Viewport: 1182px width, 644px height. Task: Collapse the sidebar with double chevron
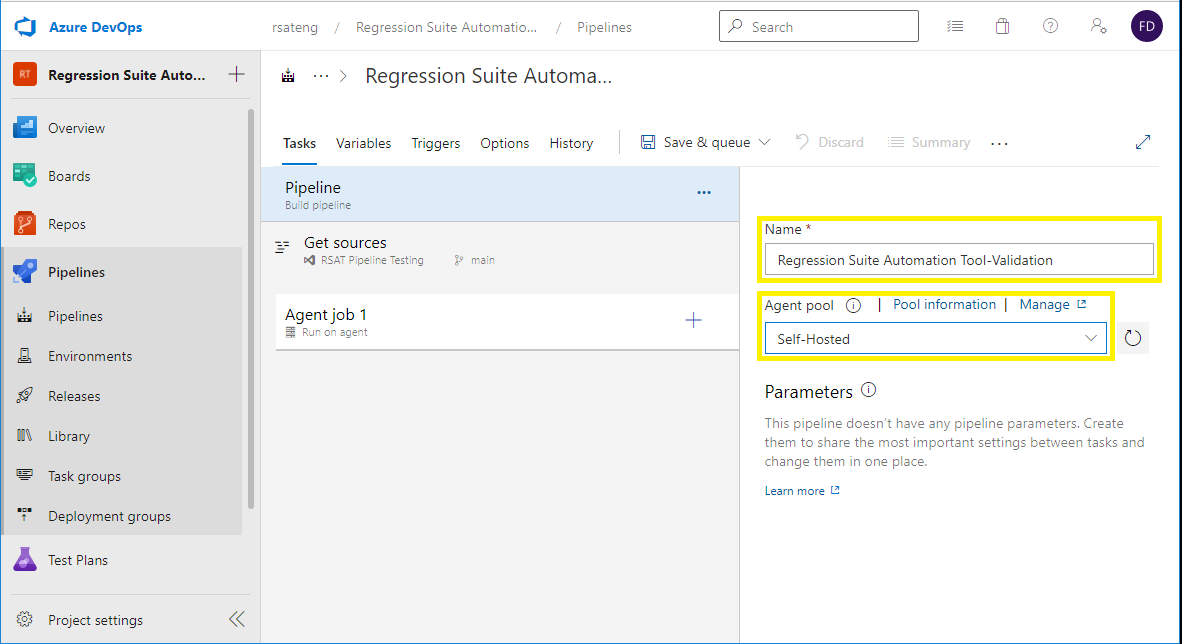(237, 619)
